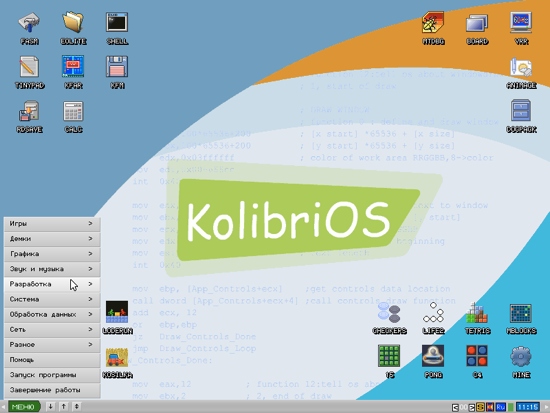Open the 15 puzzle game icon
550x413 pixels.
(389, 361)
